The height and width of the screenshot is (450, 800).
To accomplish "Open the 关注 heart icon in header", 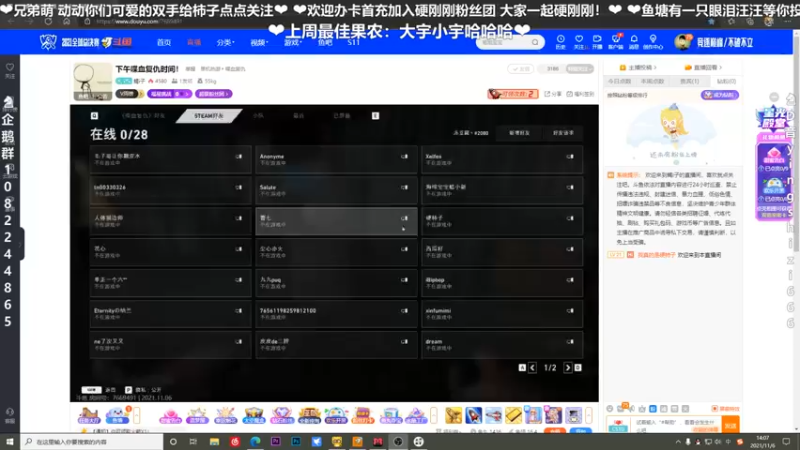I will click(579, 39).
